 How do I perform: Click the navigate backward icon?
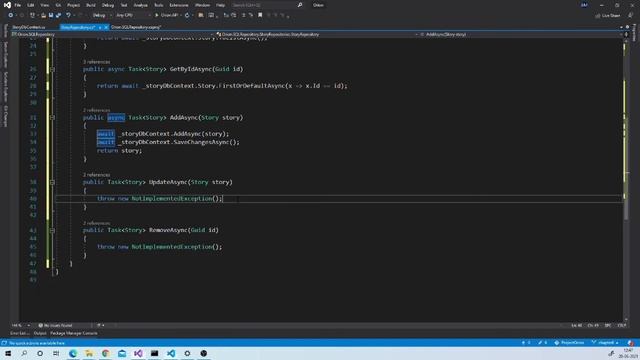click(x=11, y=16)
